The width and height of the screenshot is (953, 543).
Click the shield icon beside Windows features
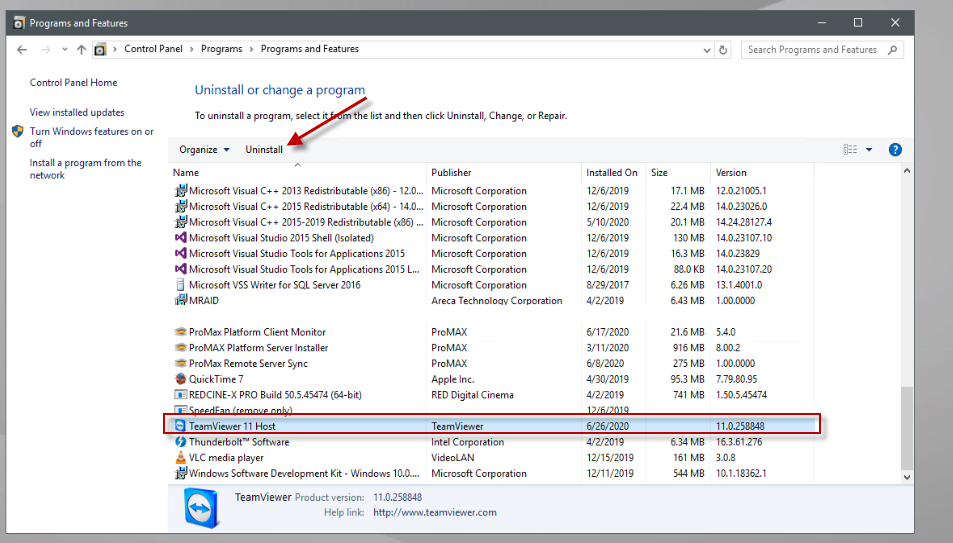18,131
